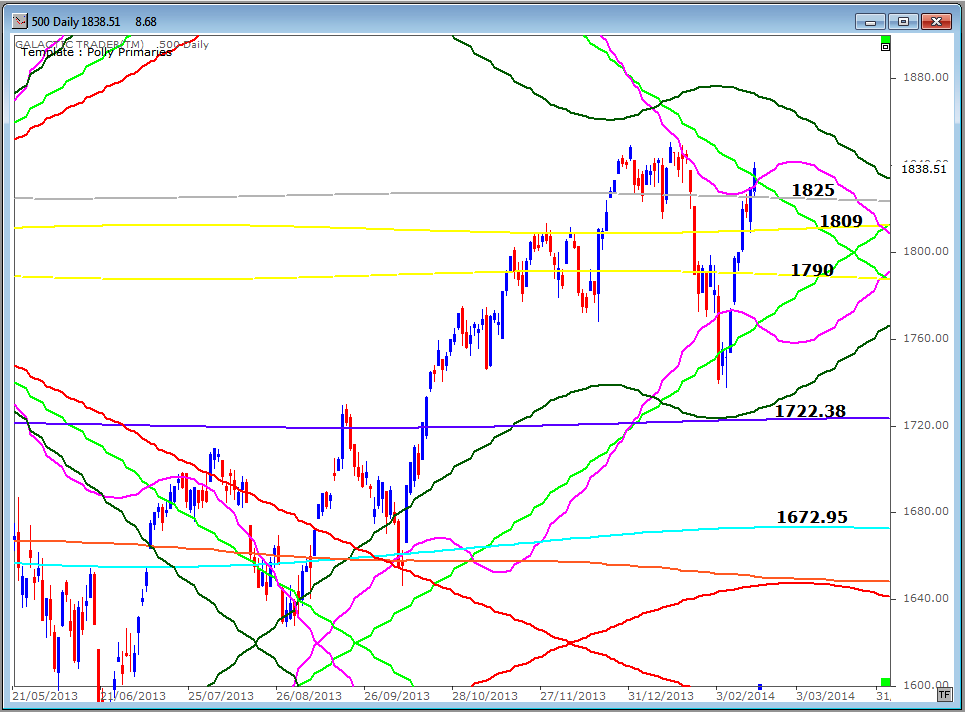The height and width of the screenshot is (712, 965).
Task: Click the 1640.00 price axis label
Action: pos(926,598)
